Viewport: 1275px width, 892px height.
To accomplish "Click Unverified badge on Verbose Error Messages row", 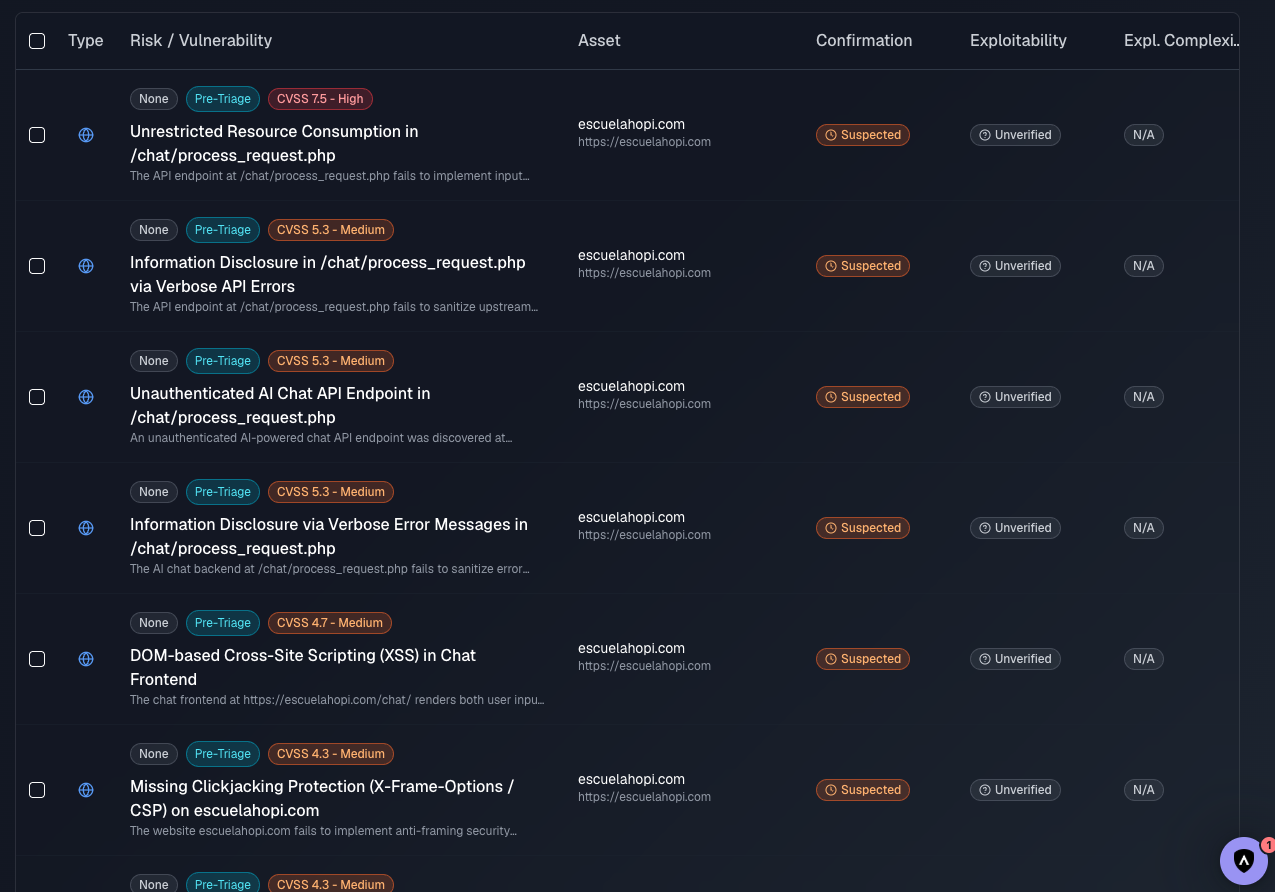I will tap(1015, 528).
